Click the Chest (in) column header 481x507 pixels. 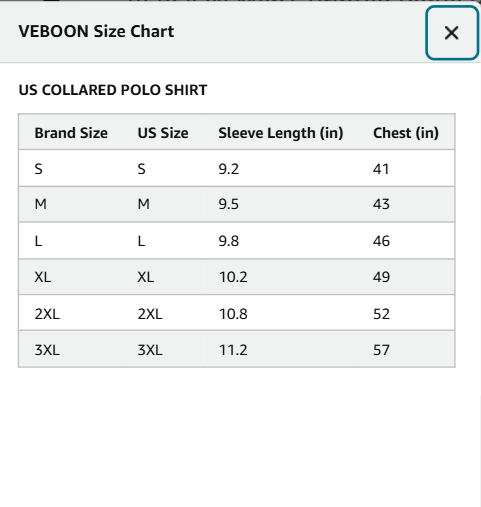click(406, 133)
